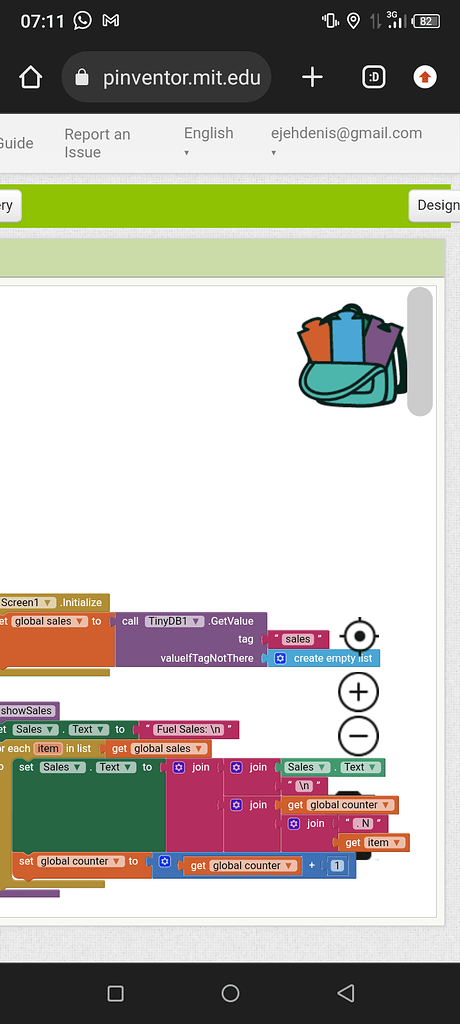Viewport: 460px width, 1024px height.
Task: Center workspace with the crosshair icon
Action: 359,635
